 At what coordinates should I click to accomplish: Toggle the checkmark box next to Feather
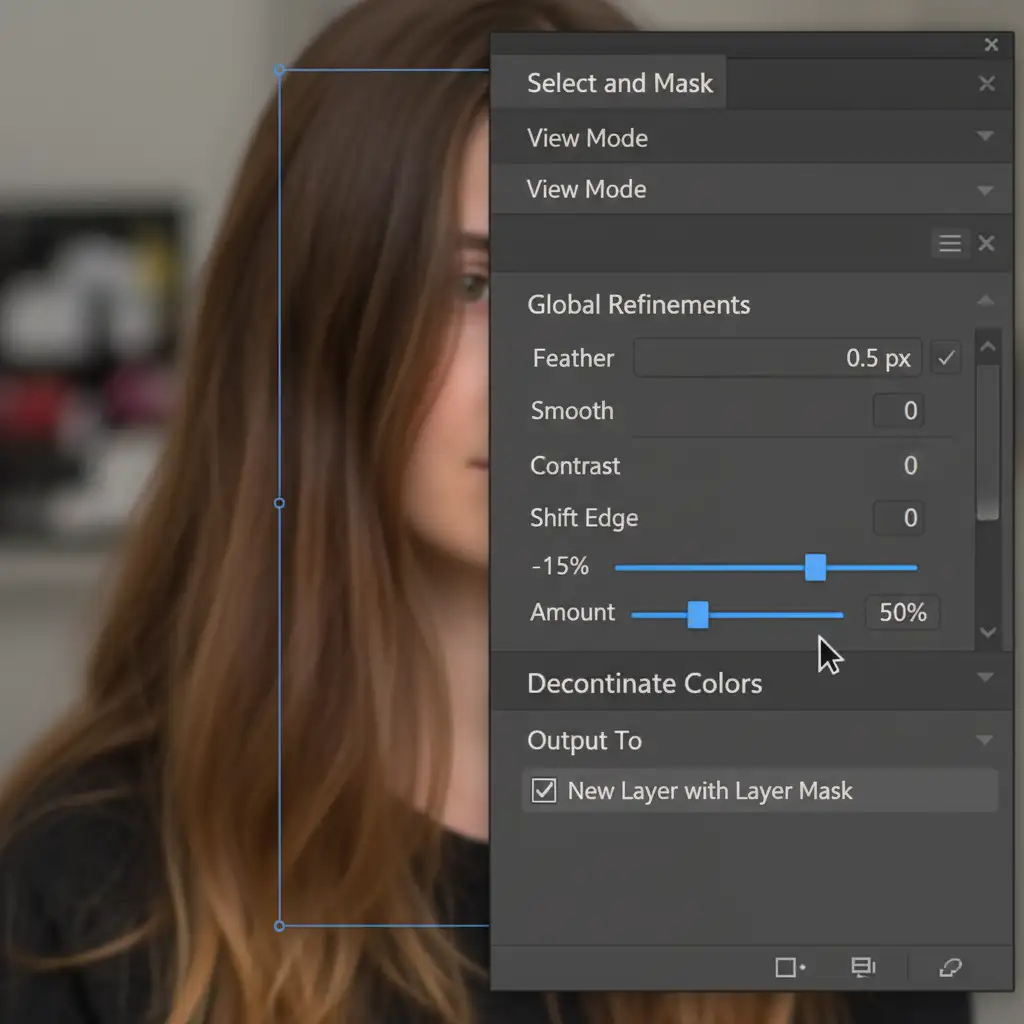tap(945, 358)
